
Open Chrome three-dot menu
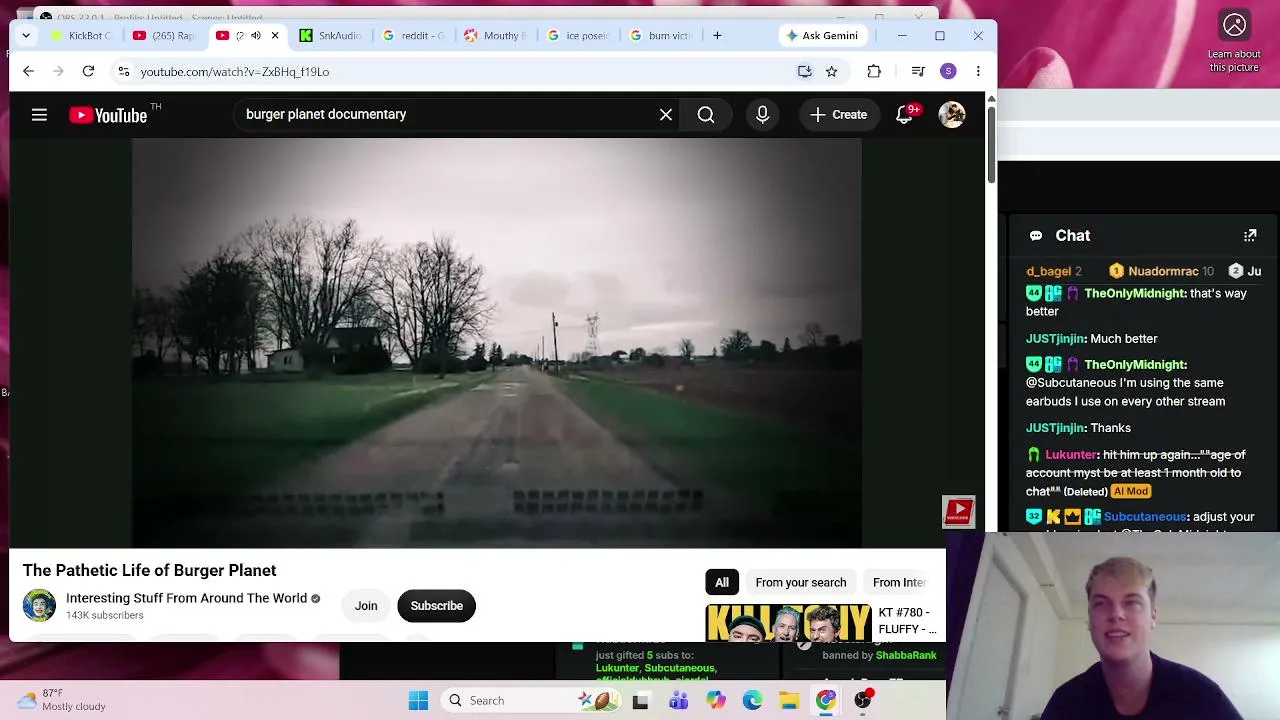(x=978, y=71)
